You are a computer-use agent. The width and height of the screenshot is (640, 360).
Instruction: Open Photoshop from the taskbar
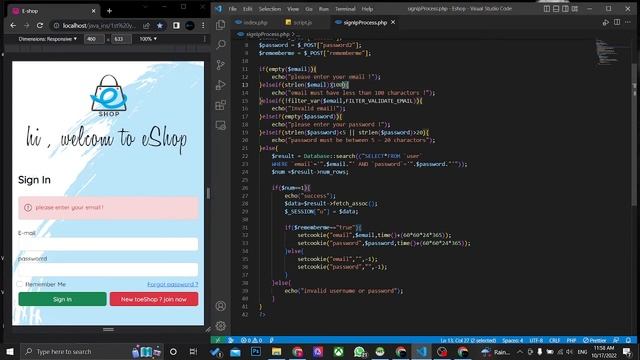click(x=256, y=351)
